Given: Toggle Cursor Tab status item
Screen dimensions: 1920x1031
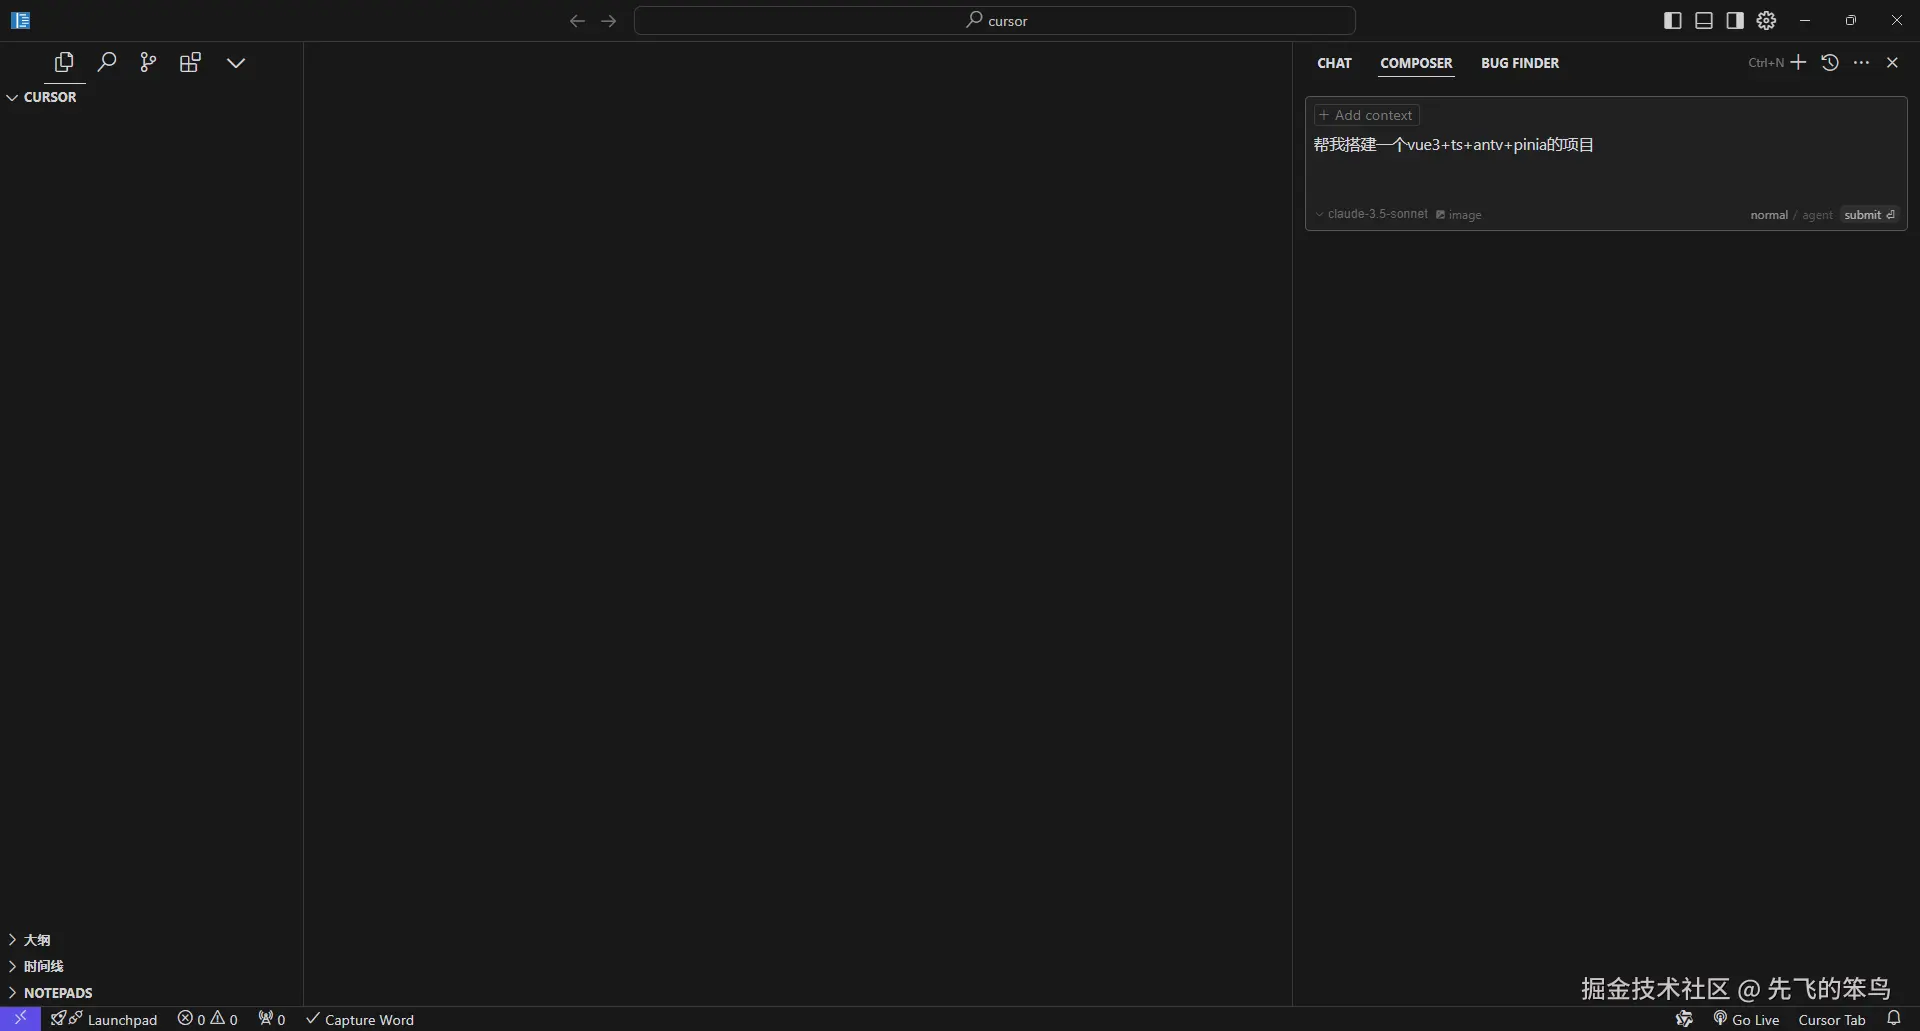Looking at the screenshot, I should (1832, 1019).
